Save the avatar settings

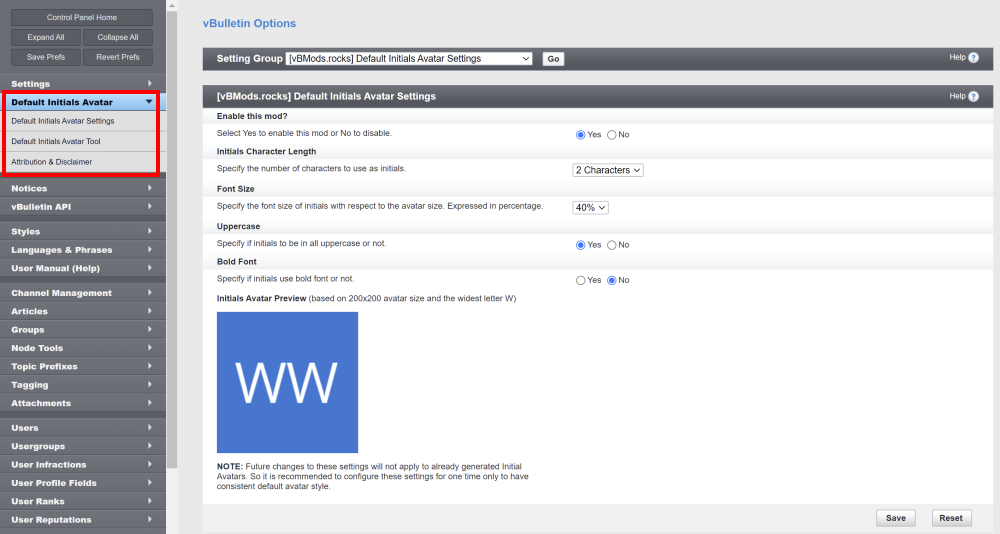point(895,518)
